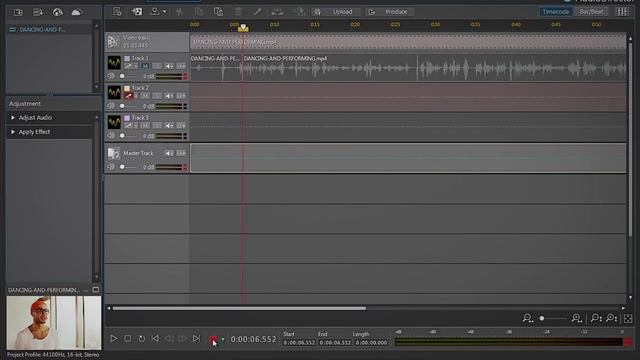Click Track 1 waveform icon
This screenshot has width=640, height=360.
(x=114, y=62)
